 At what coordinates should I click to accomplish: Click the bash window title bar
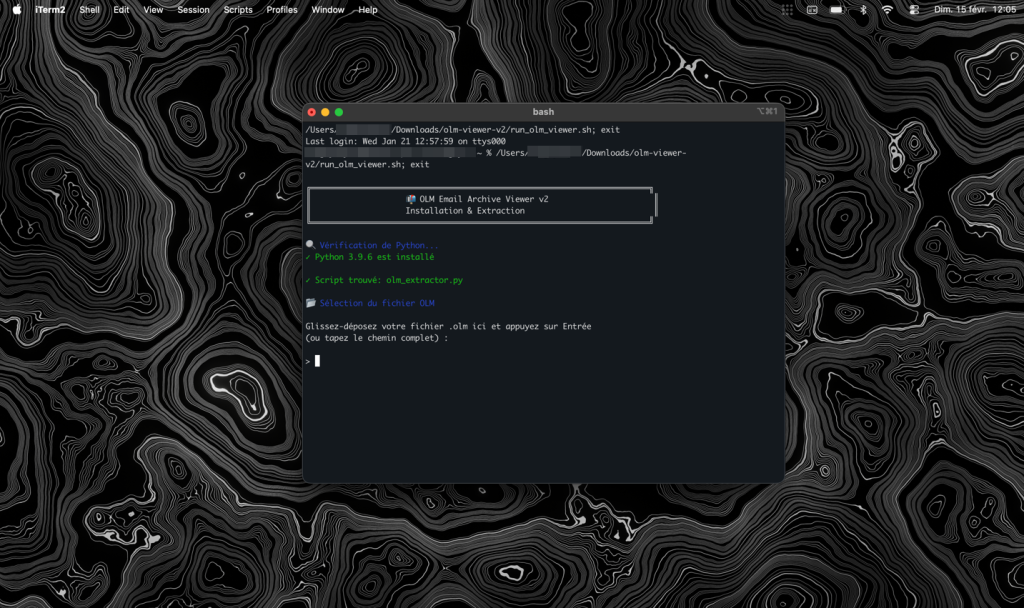tap(543, 112)
